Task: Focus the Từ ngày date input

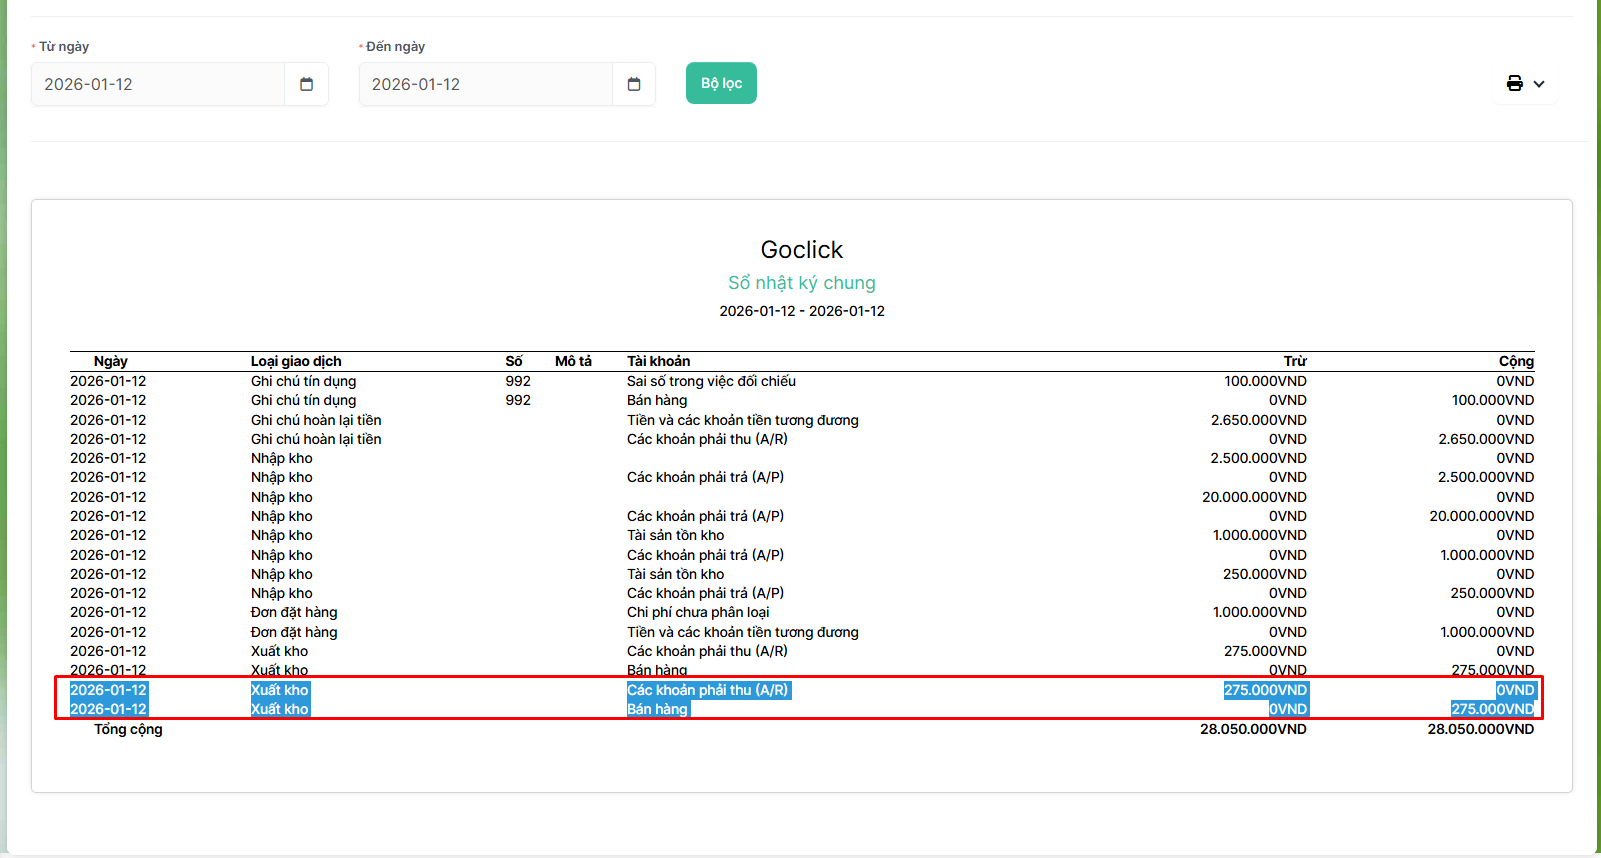Action: coord(158,84)
